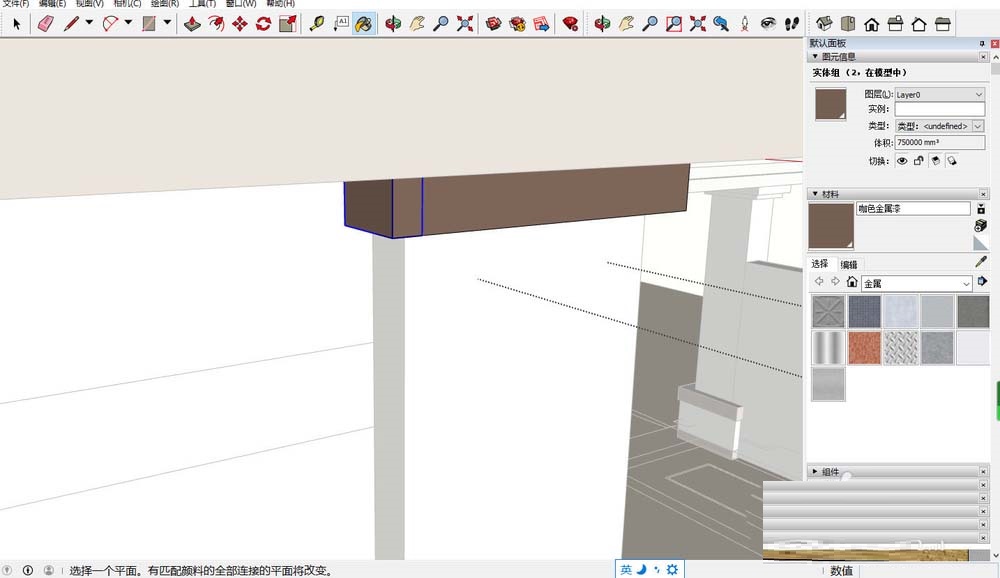Toggle the lock icon in entity info
Screen dimensions: 1000x578
[918, 160]
